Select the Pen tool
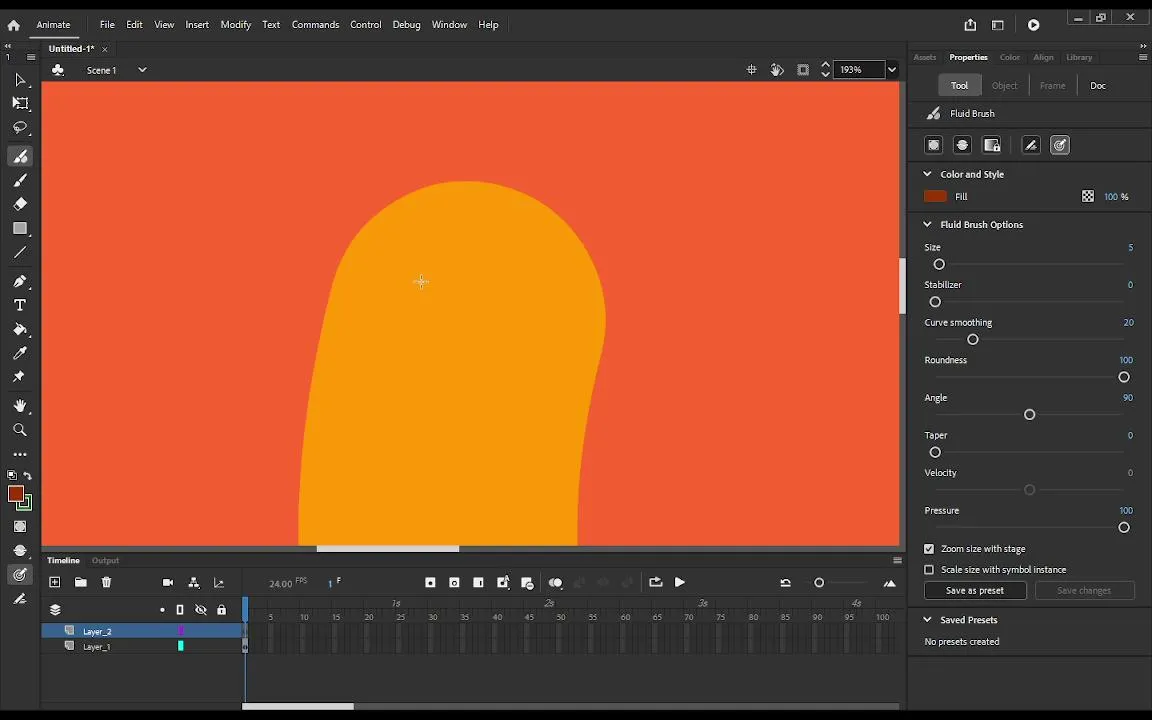Viewport: 1152px width, 720px height. pos(21,281)
